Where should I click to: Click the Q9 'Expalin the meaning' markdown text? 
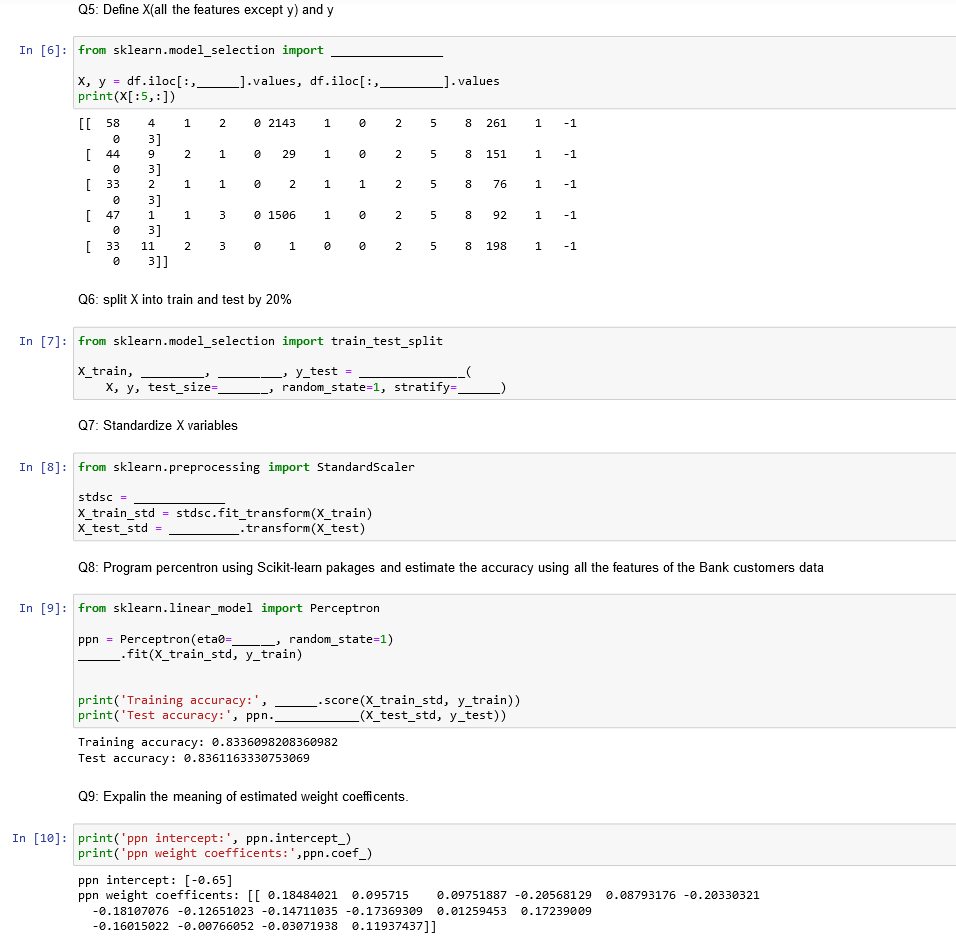tap(243, 797)
